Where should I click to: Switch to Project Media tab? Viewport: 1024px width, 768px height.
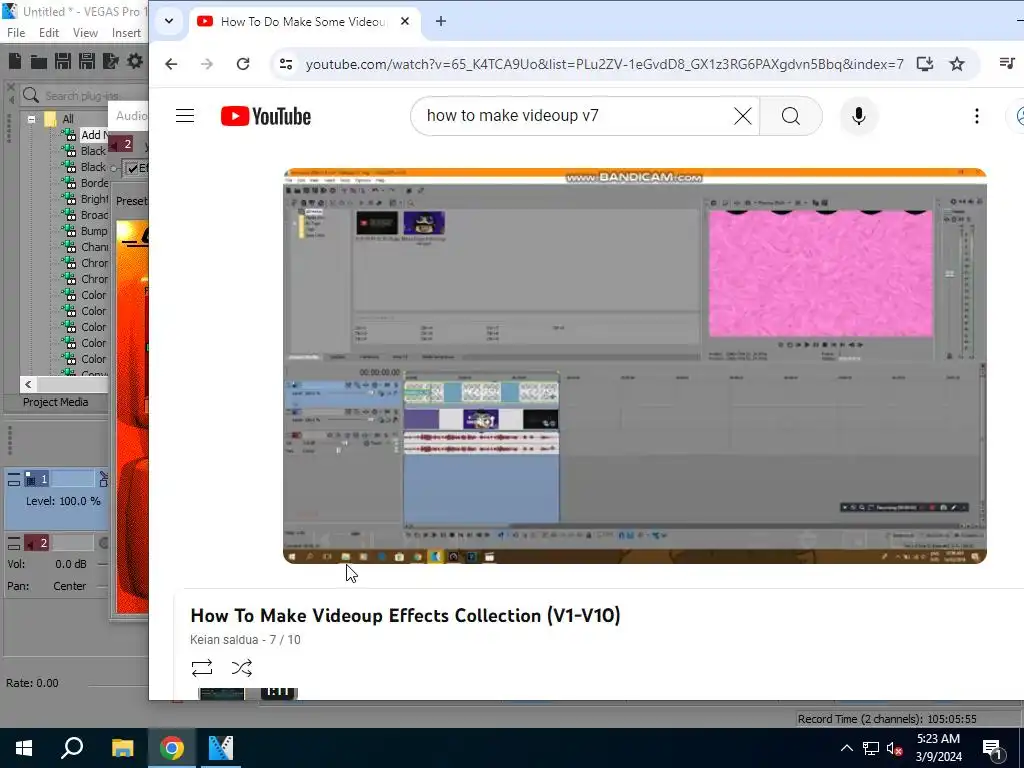[56, 402]
